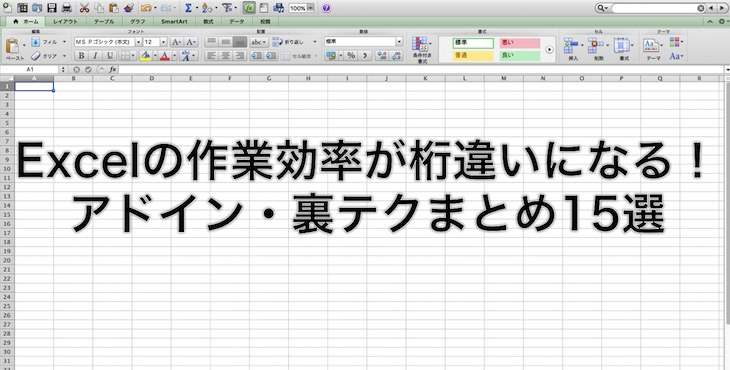This screenshot has width=730, height=370.
Task: Toggle Bold formatting button
Action: click(81, 56)
